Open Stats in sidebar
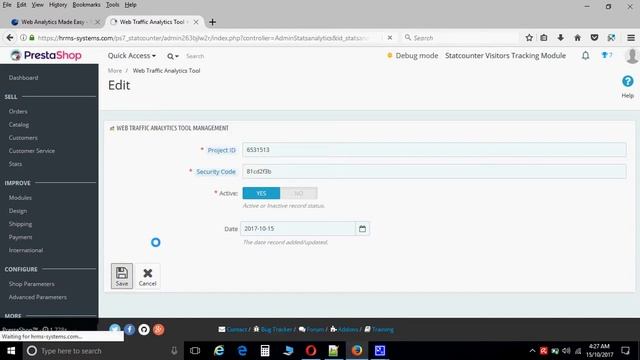The width and height of the screenshot is (640, 360). pyautogui.click(x=15, y=164)
